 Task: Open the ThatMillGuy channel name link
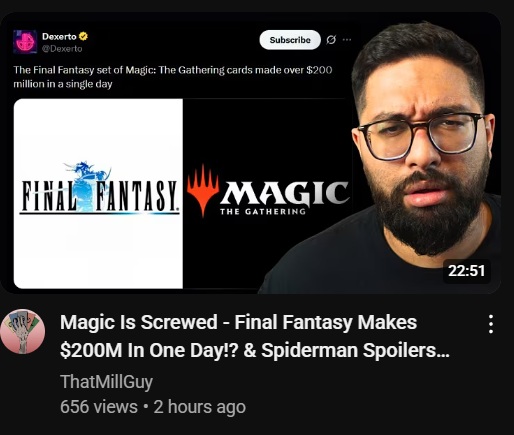tap(106, 382)
